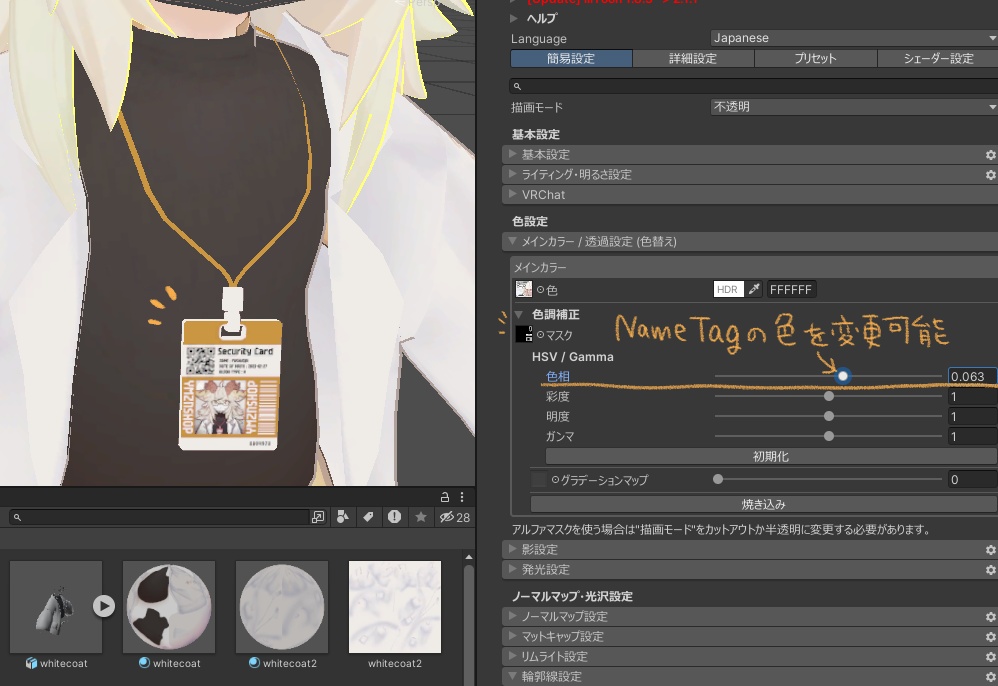Switch to the シェーダー設定 tab
The width and height of the screenshot is (998, 686).
click(938, 59)
